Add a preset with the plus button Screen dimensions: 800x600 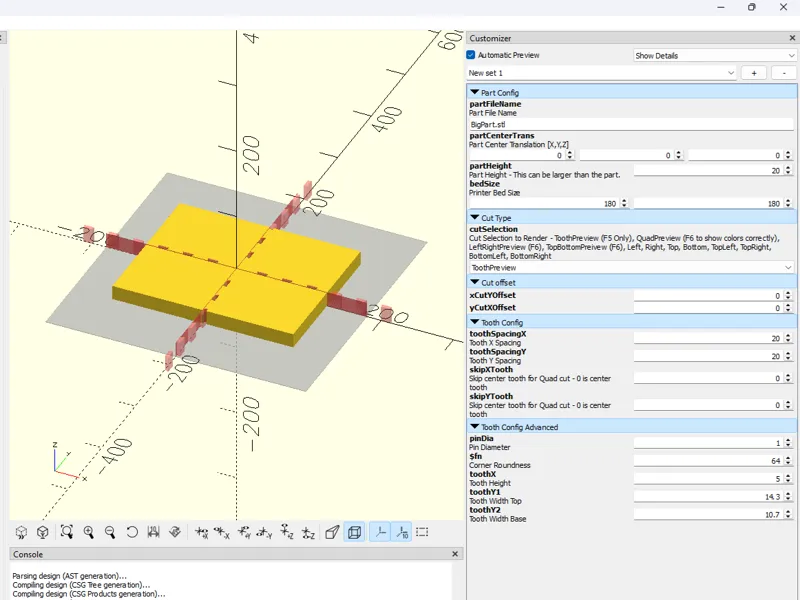754,73
